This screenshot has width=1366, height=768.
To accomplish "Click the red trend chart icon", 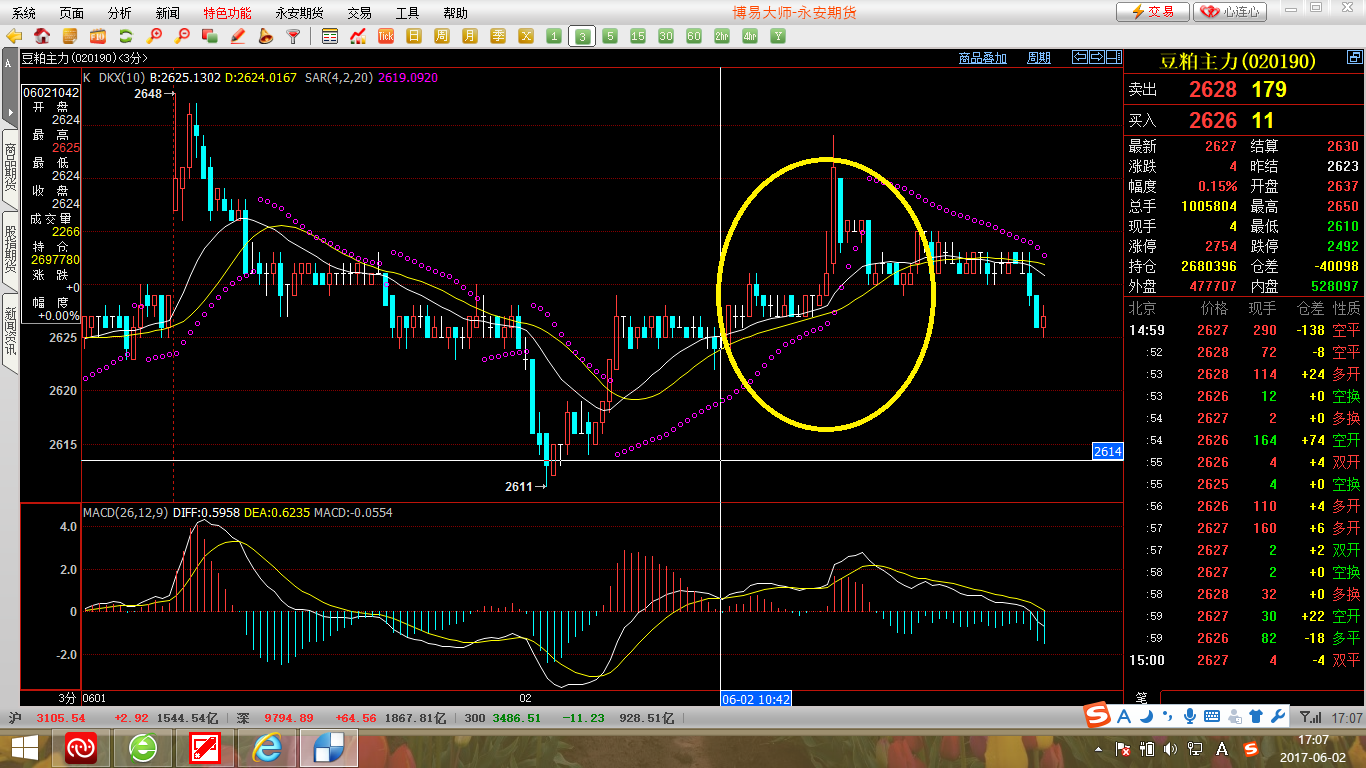I will pos(358,36).
